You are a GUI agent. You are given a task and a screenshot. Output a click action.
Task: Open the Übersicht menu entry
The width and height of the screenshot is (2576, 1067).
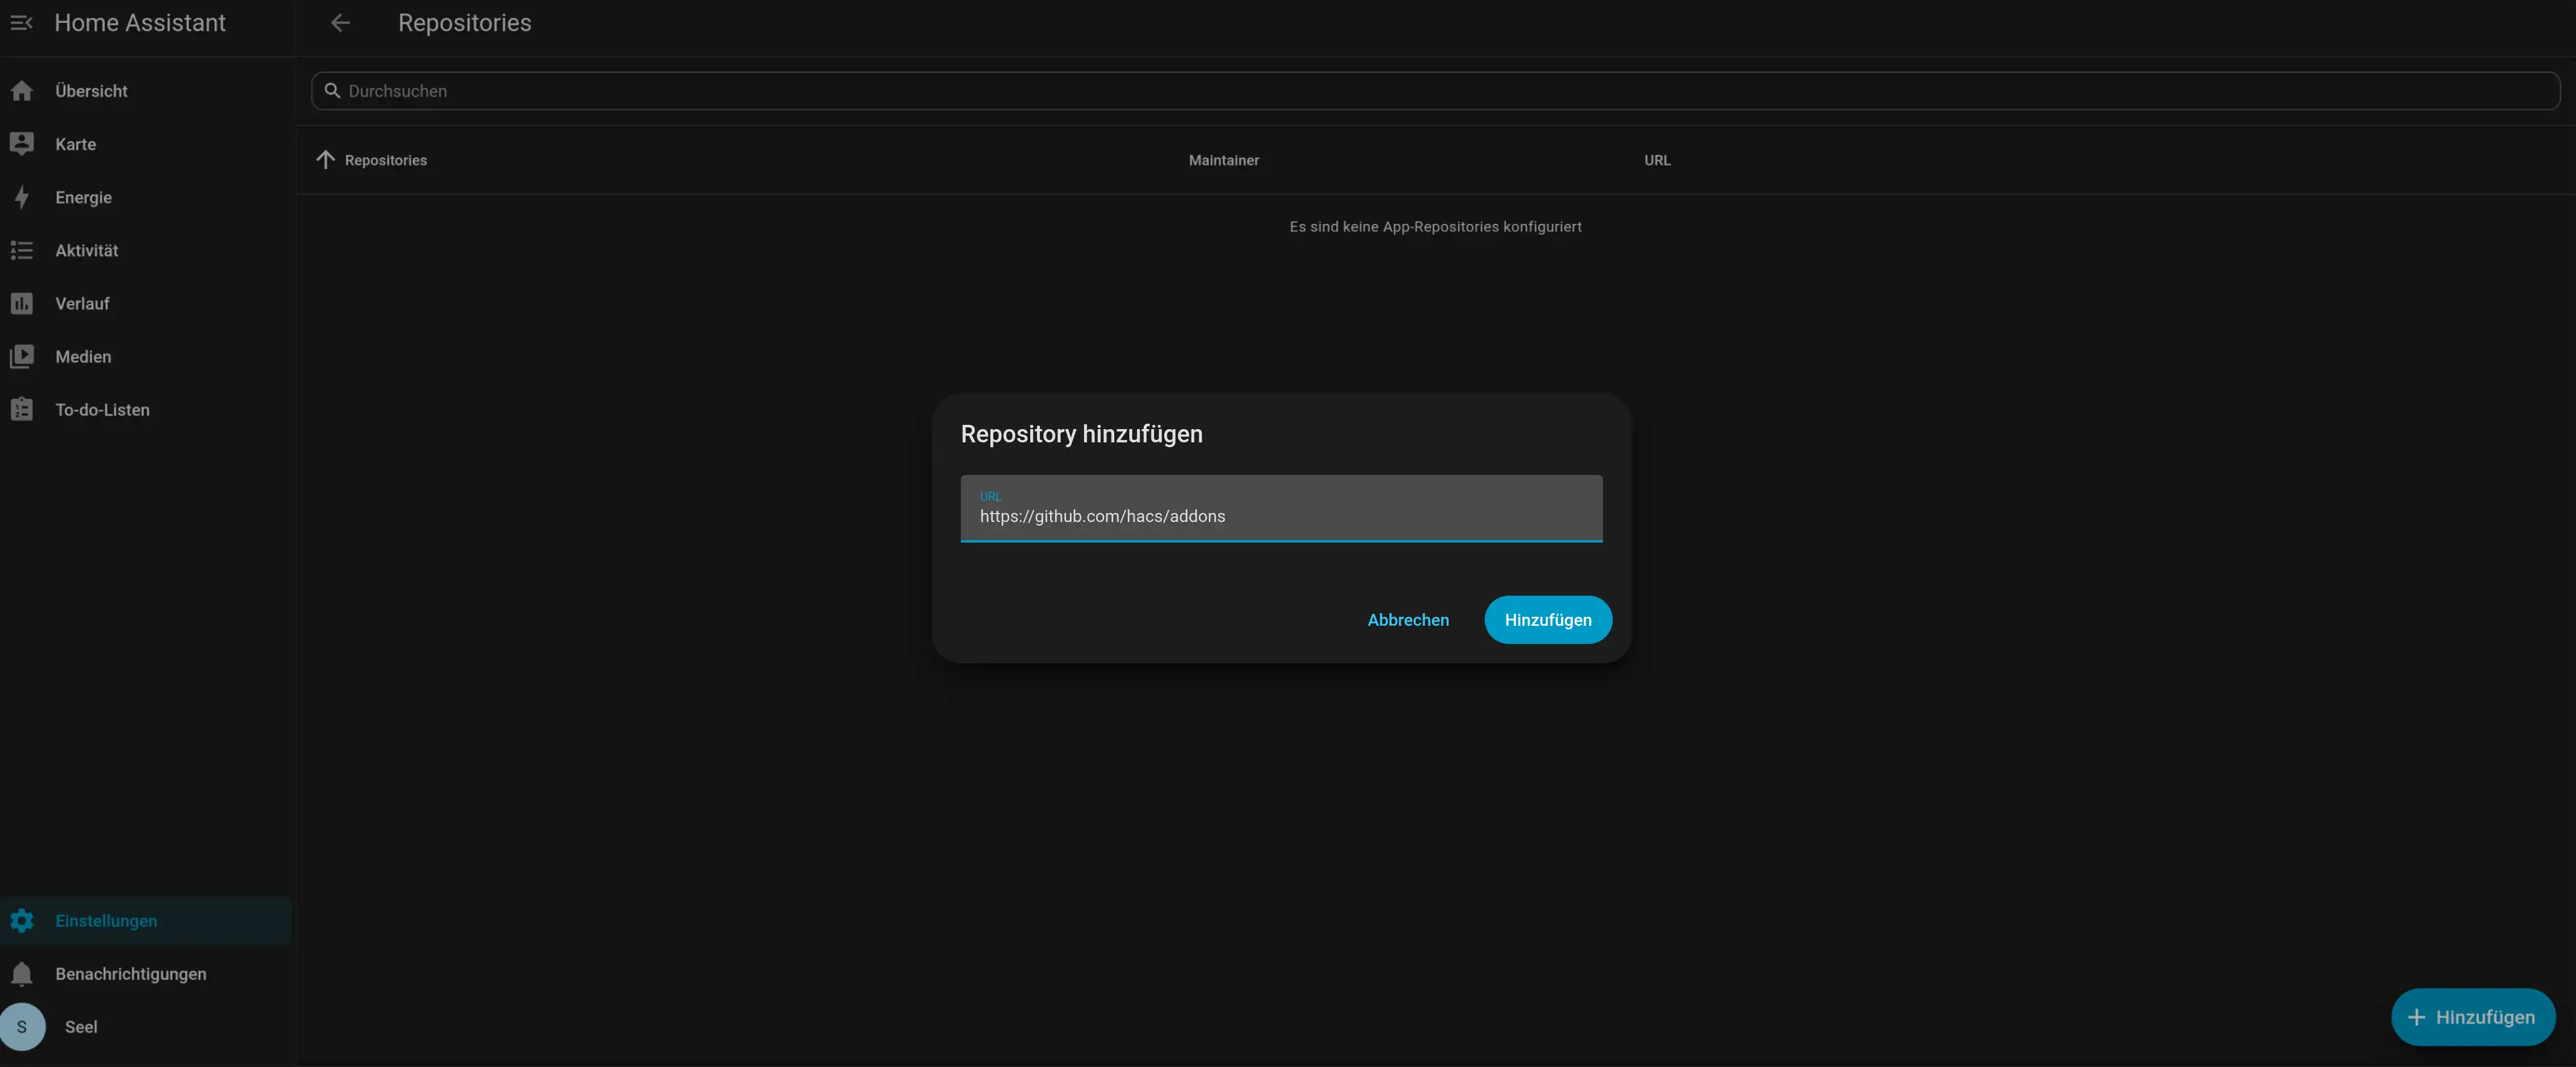click(x=146, y=91)
